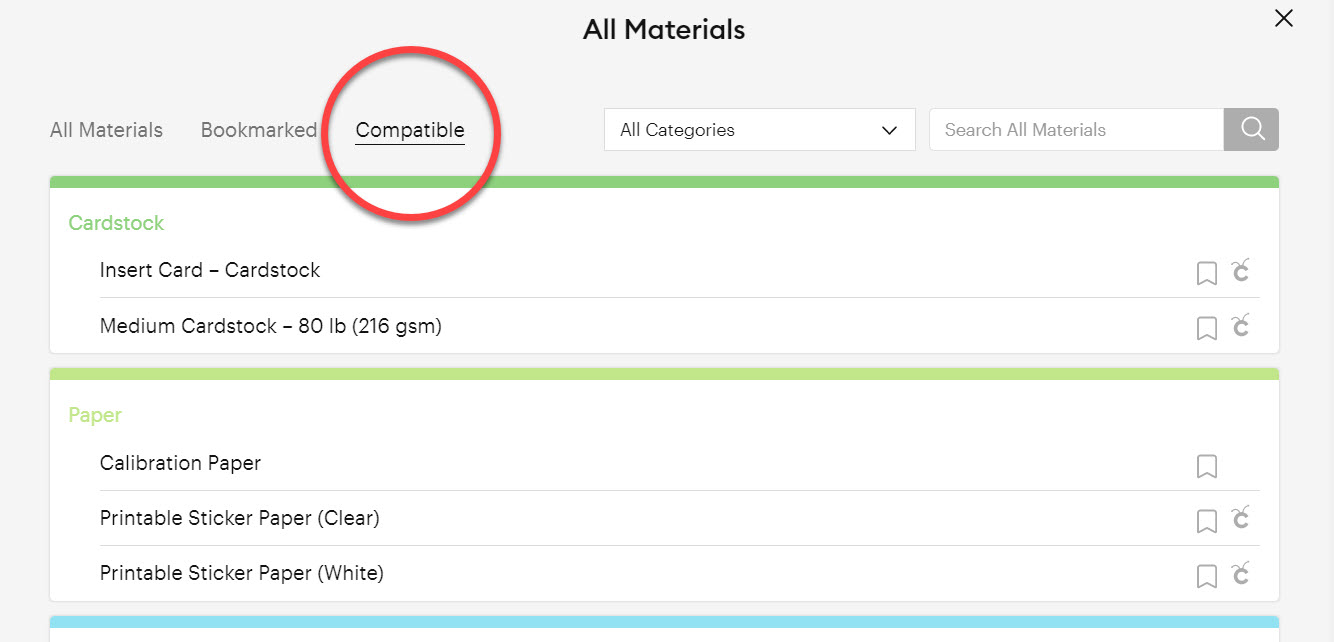Select the Compatible tab
This screenshot has width=1334, height=642.
point(410,130)
